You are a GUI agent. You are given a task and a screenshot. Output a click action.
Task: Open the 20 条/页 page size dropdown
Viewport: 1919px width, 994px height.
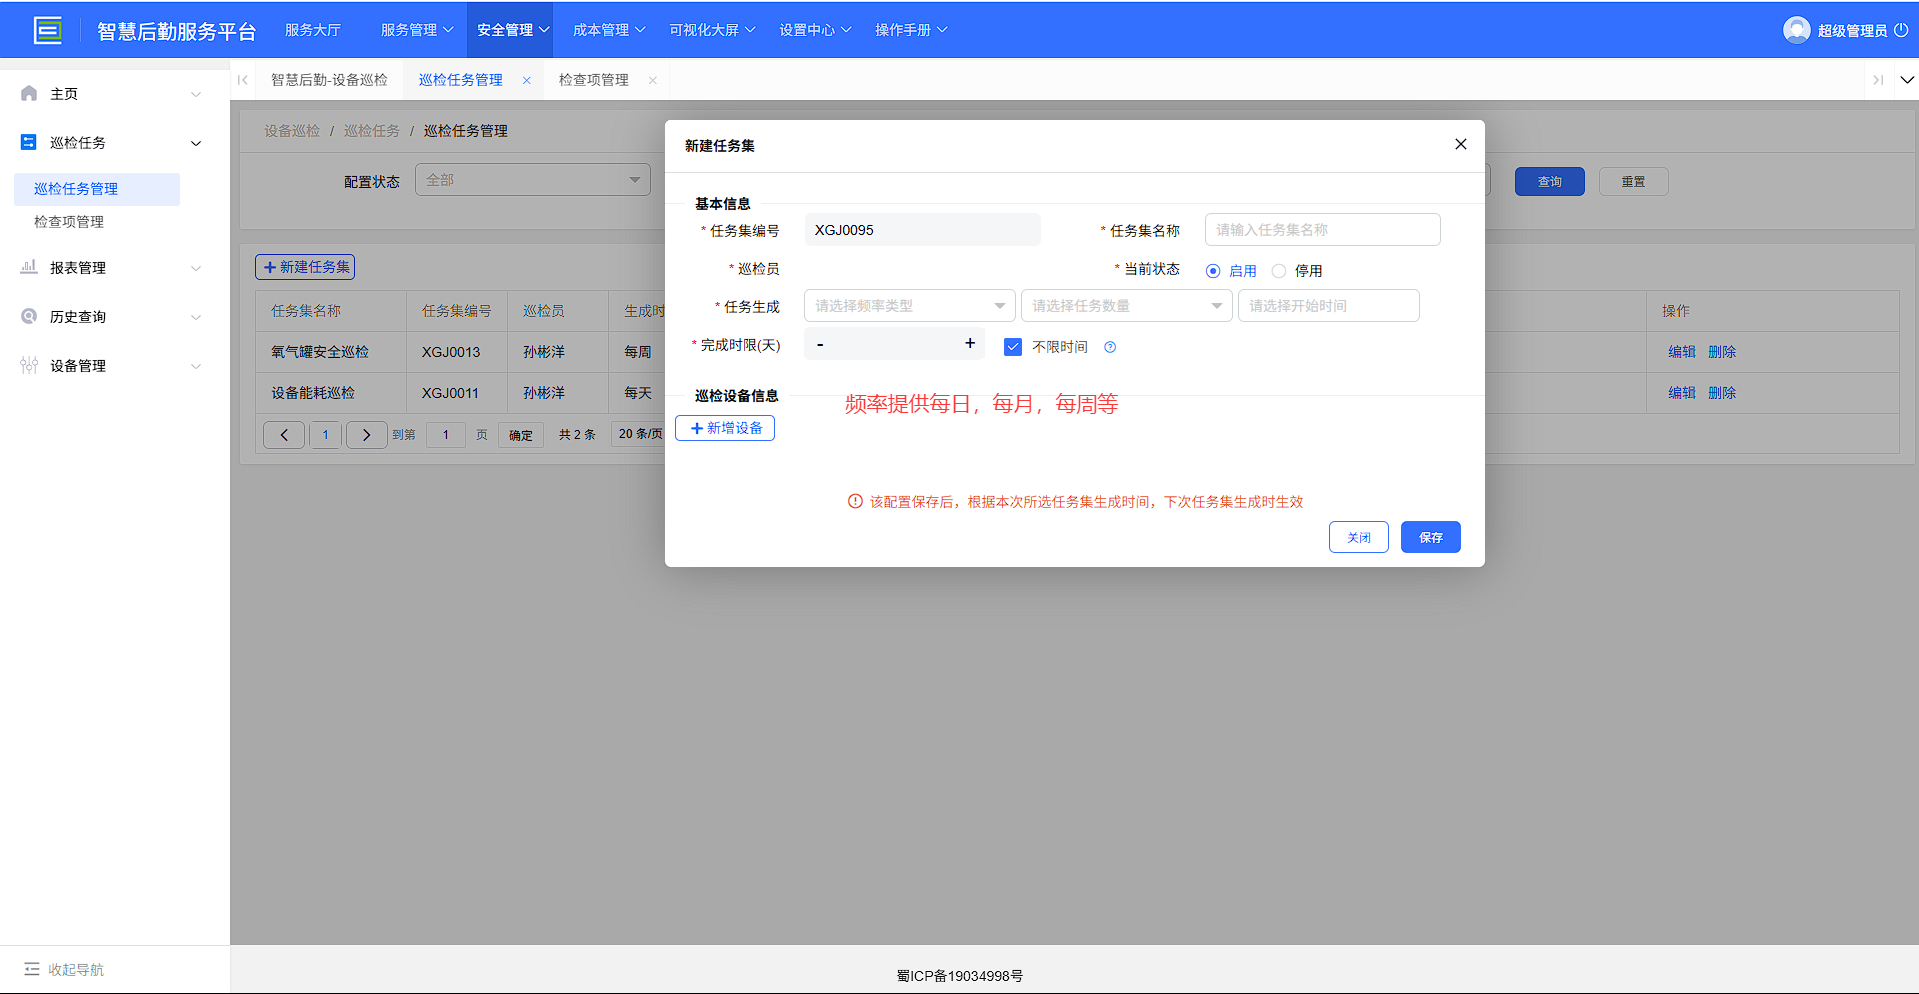(x=638, y=434)
